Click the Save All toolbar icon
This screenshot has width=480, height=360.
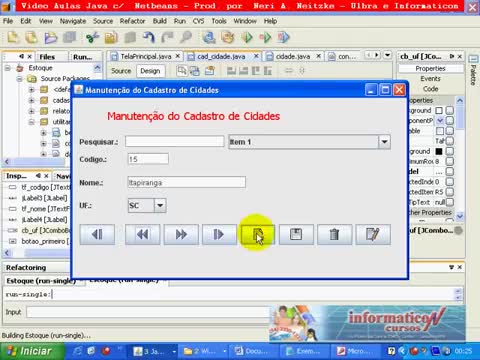[x=69, y=37]
